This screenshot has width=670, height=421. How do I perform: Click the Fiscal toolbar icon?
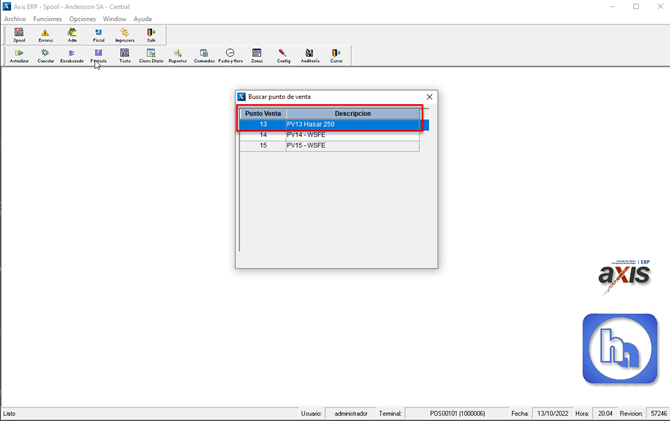[98, 35]
